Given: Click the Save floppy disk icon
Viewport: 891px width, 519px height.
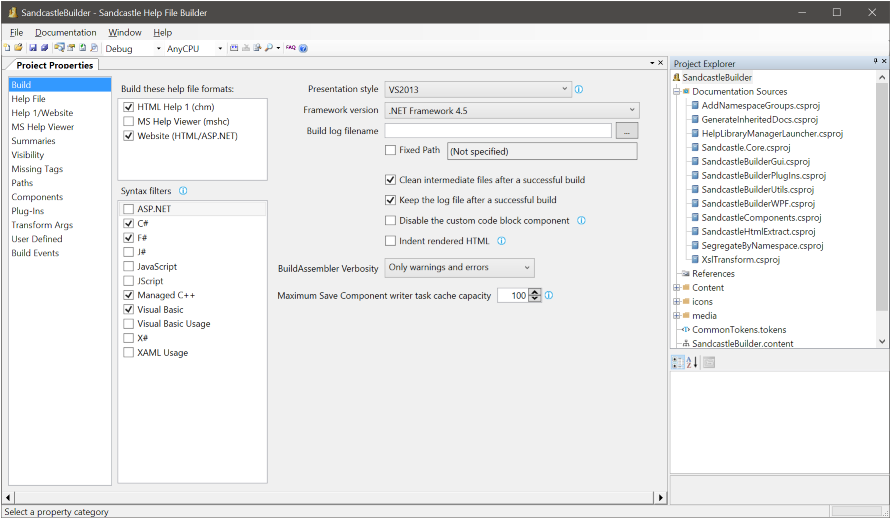Looking at the screenshot, I should tap(33, 48).
